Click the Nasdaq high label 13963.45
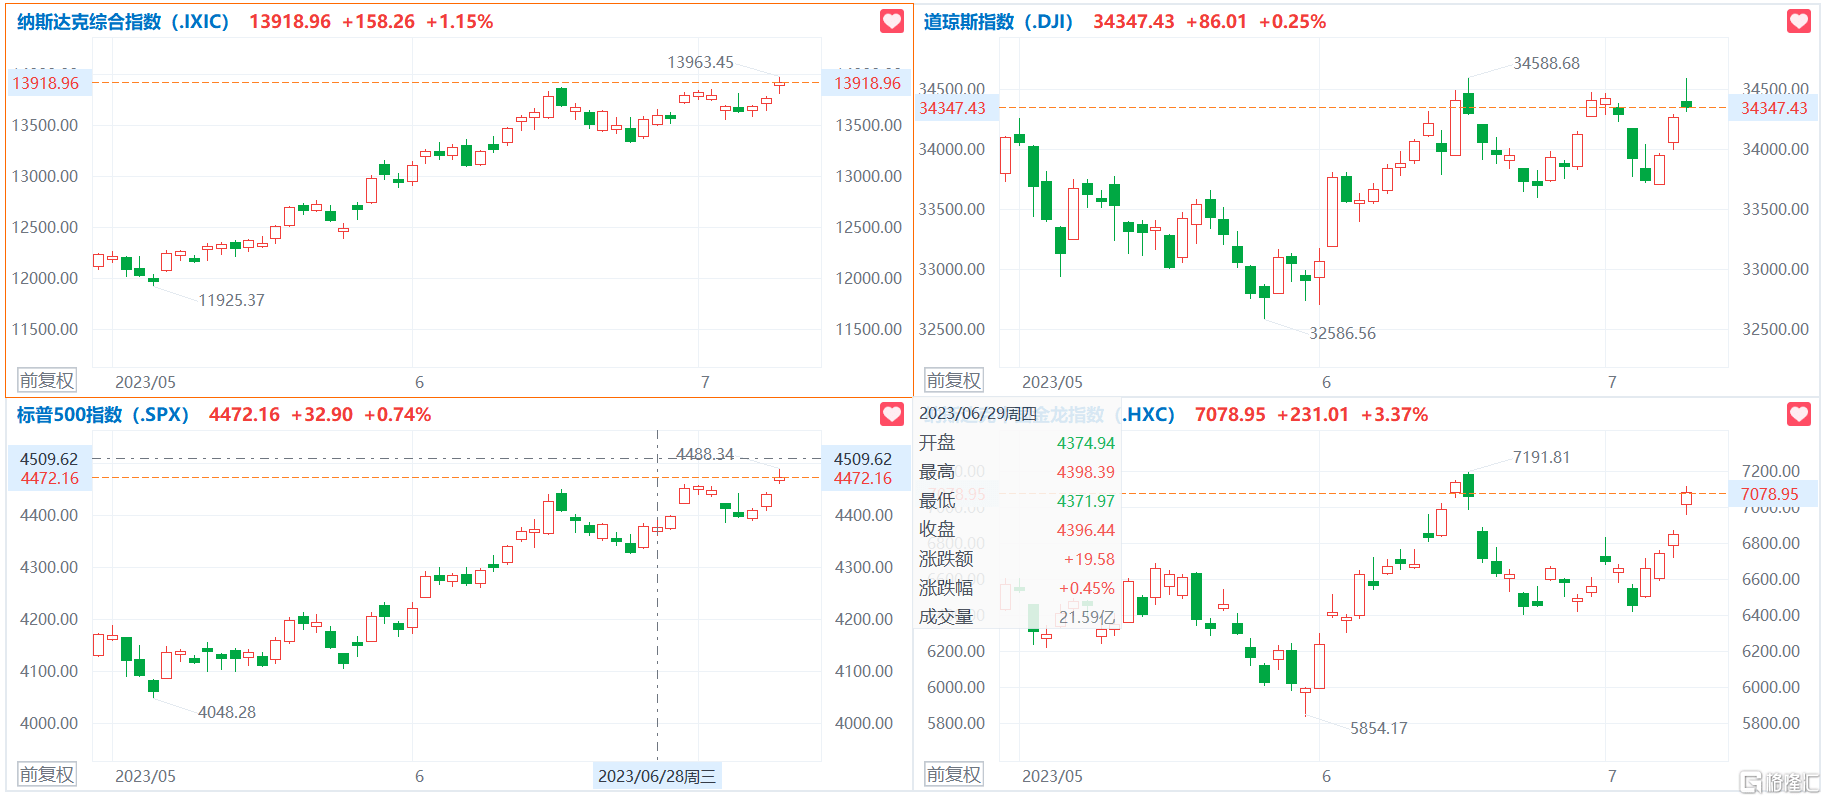Image resolution: width=1826 pixels, height=801 pixels. coord(700,62)
